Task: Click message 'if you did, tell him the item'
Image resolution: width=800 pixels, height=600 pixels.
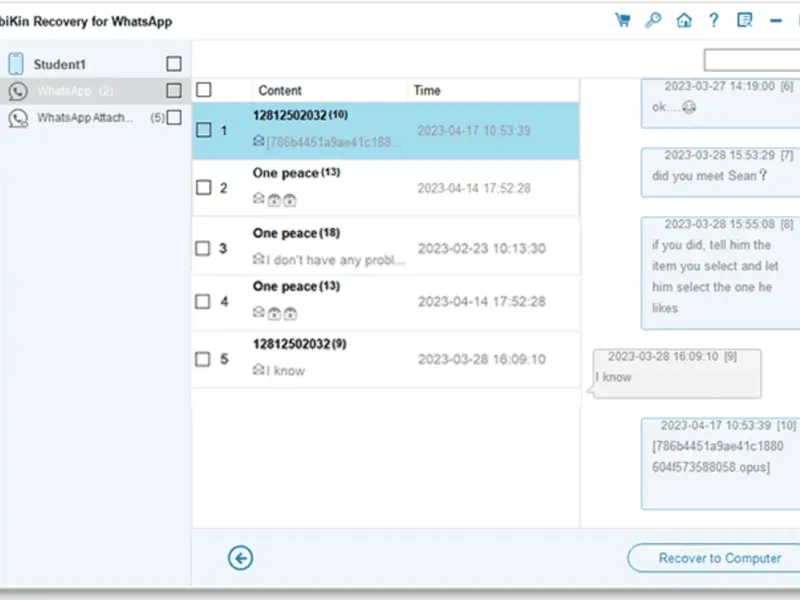Action: [720, 273]
